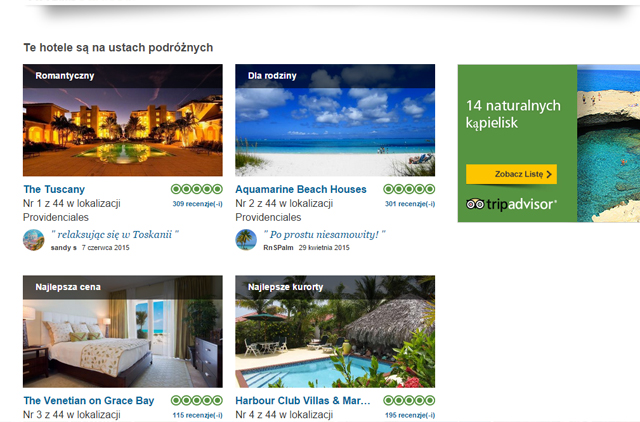The image size is (640, 422).
Task: Click sandy s reviewer avatar
Action: click(33, 240)
